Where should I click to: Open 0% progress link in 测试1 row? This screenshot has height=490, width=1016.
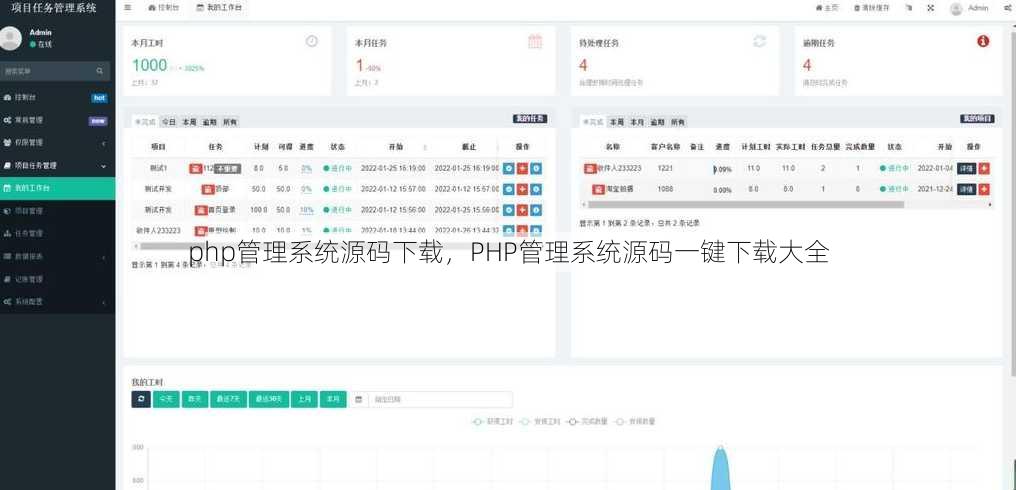point(306,169)
